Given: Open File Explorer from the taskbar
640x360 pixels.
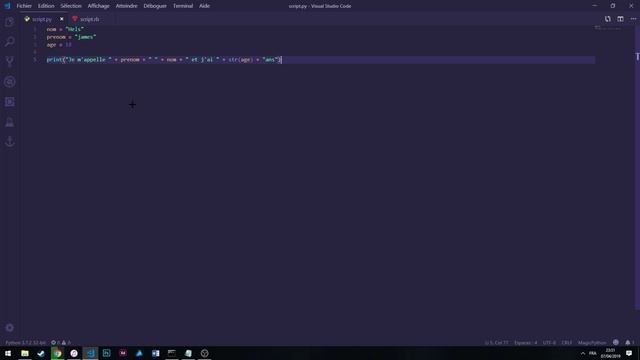Looking at the screenshot, I should 25,353.
